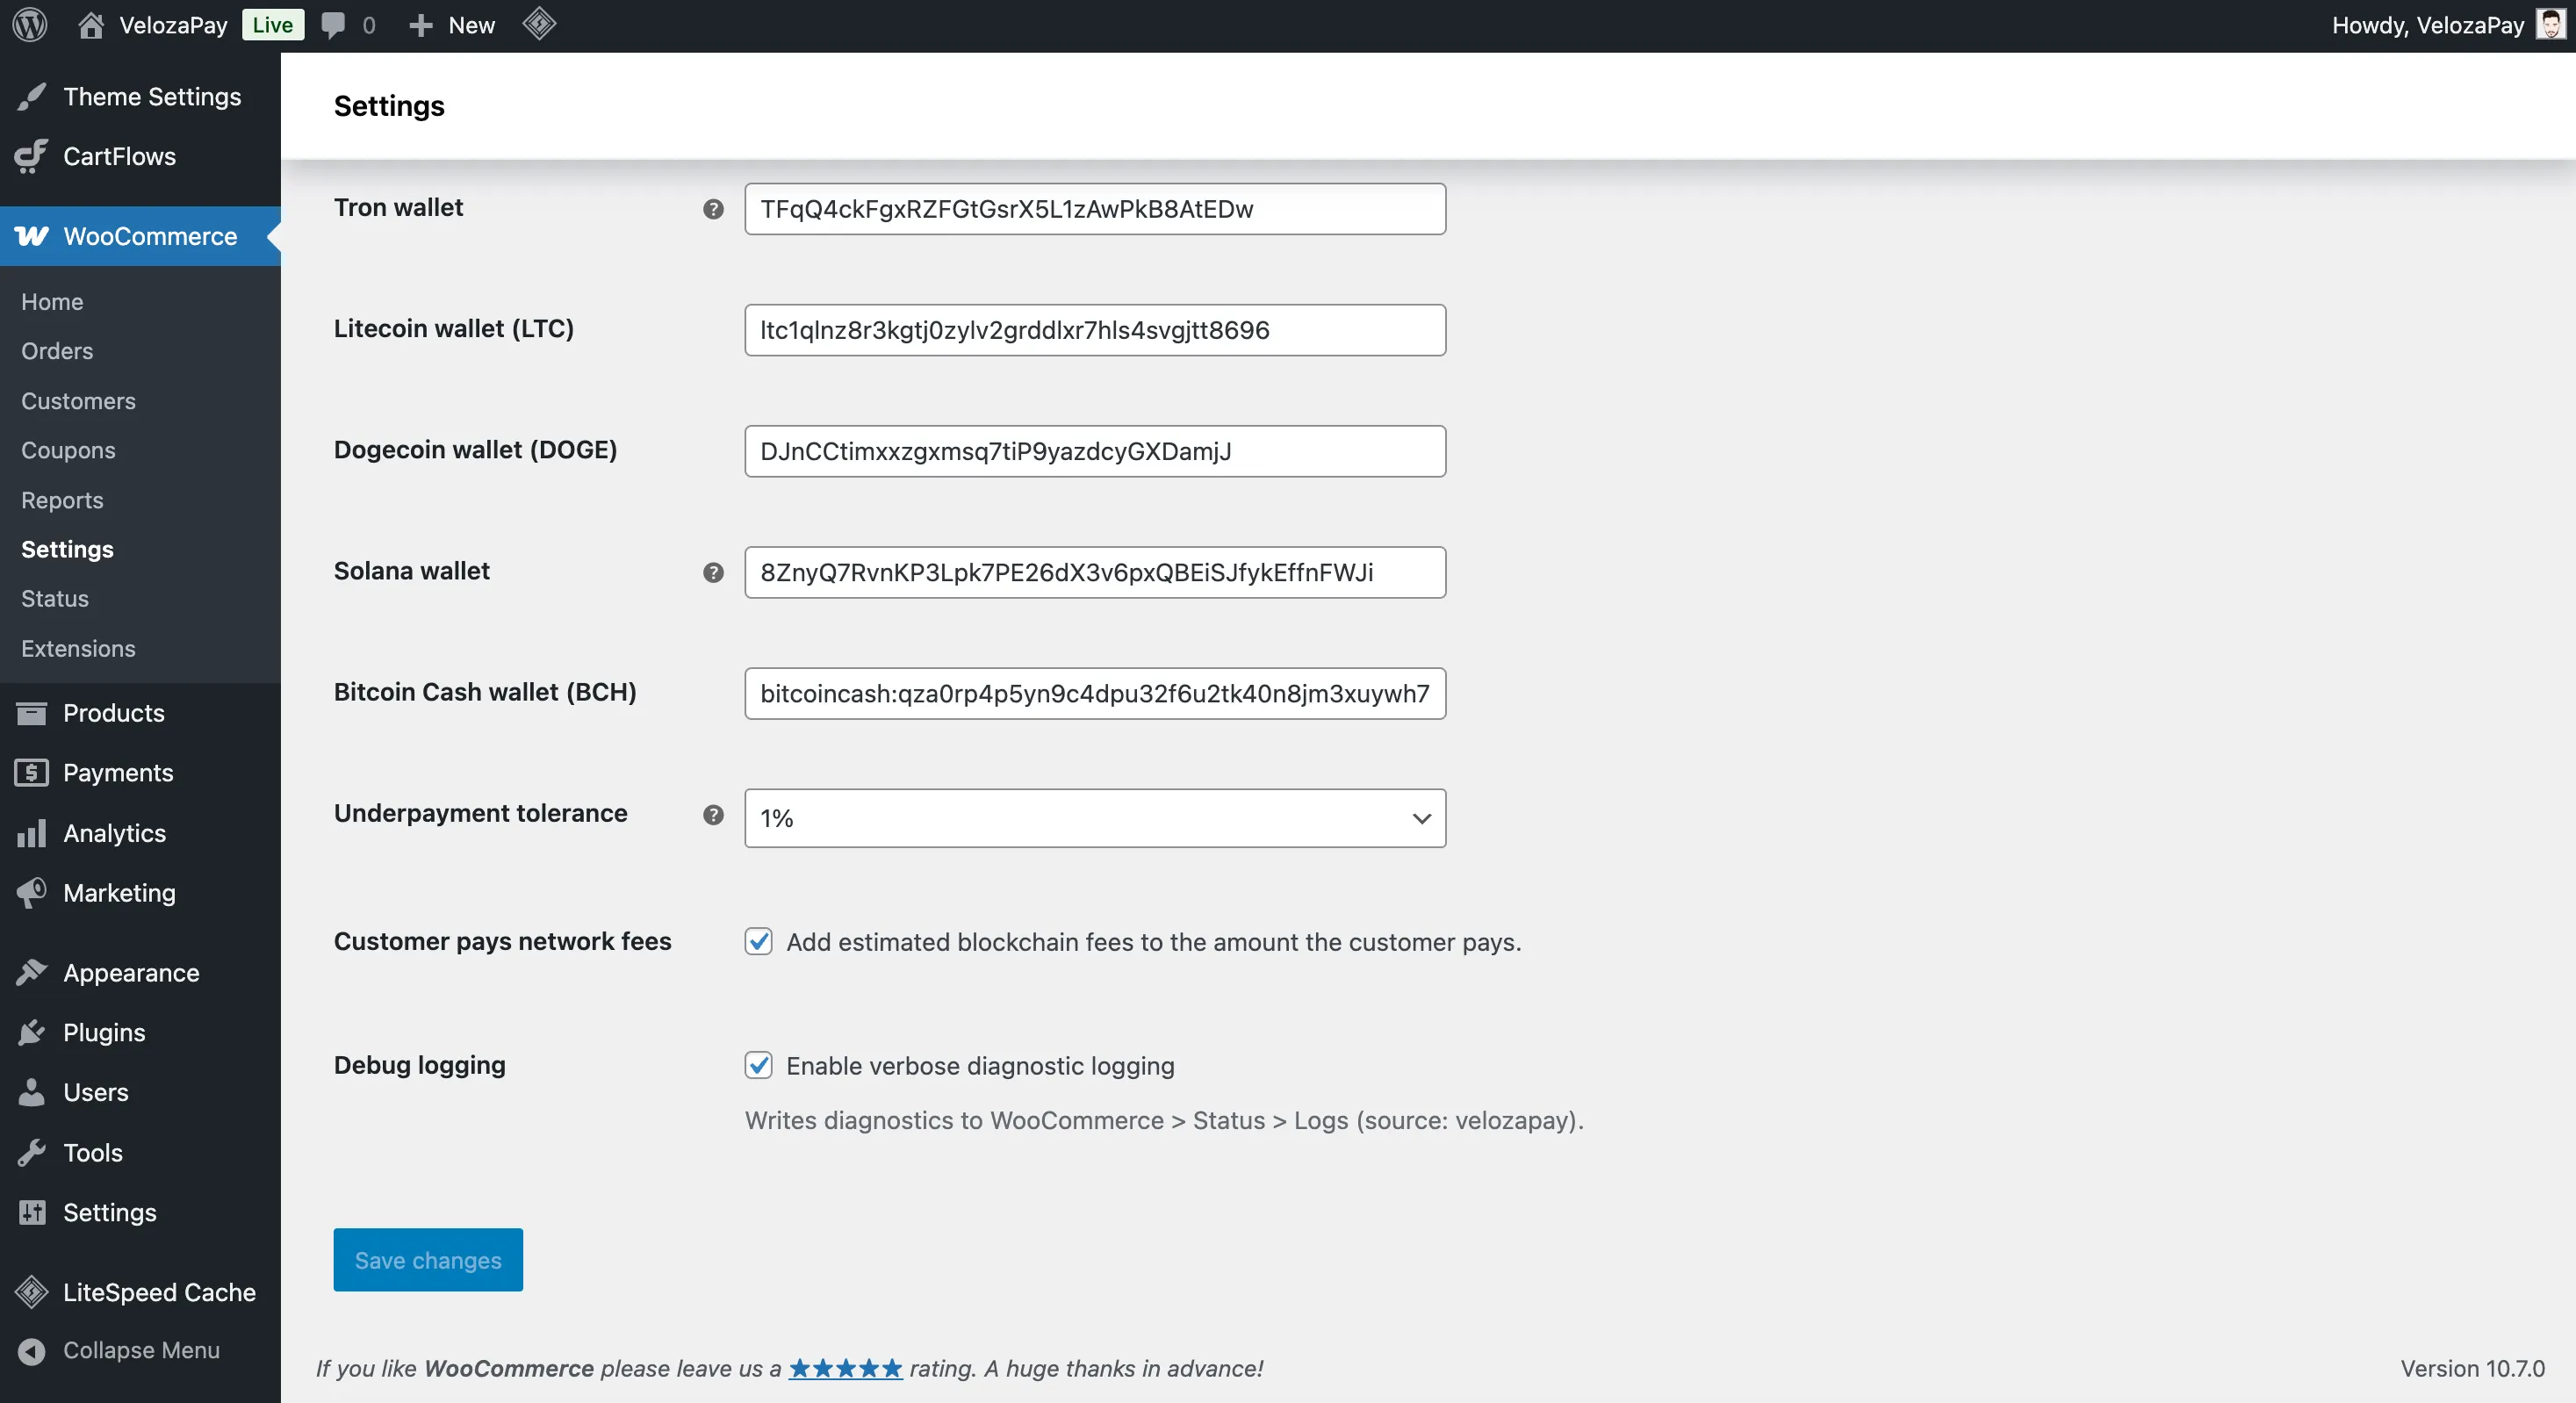2576x1403 pixels.
Task: Open LiteSpeed Cache menu
Action: coord(159,1292)
